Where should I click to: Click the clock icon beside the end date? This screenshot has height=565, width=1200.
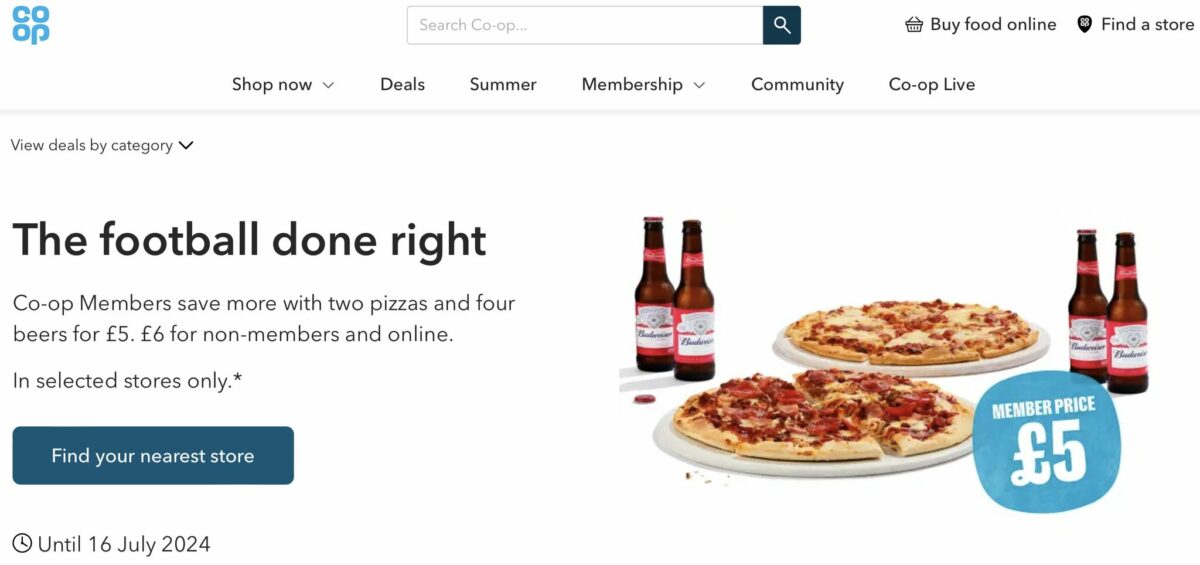pyautogui.click(x=22, y=544)
